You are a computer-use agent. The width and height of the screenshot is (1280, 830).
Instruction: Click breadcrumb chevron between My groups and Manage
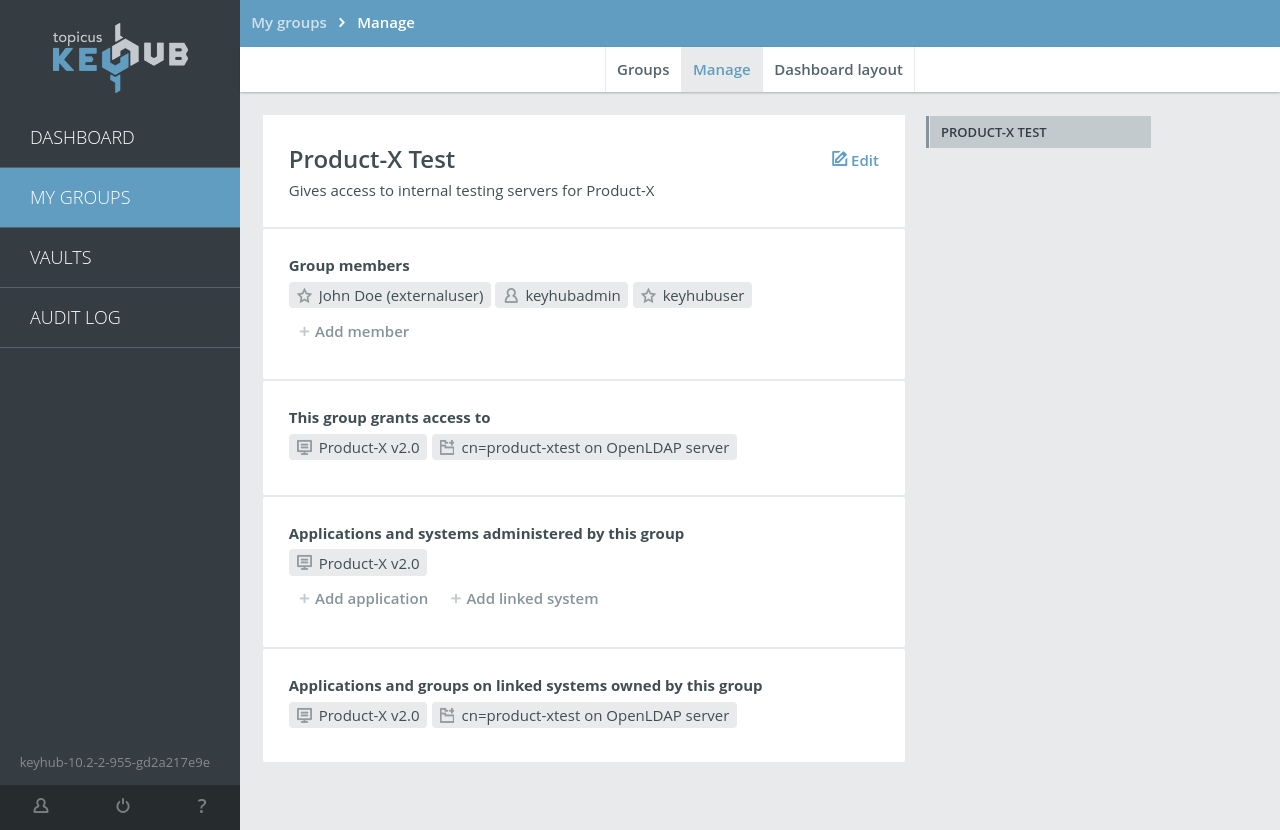pyautogui.click(x=342, y=22)
